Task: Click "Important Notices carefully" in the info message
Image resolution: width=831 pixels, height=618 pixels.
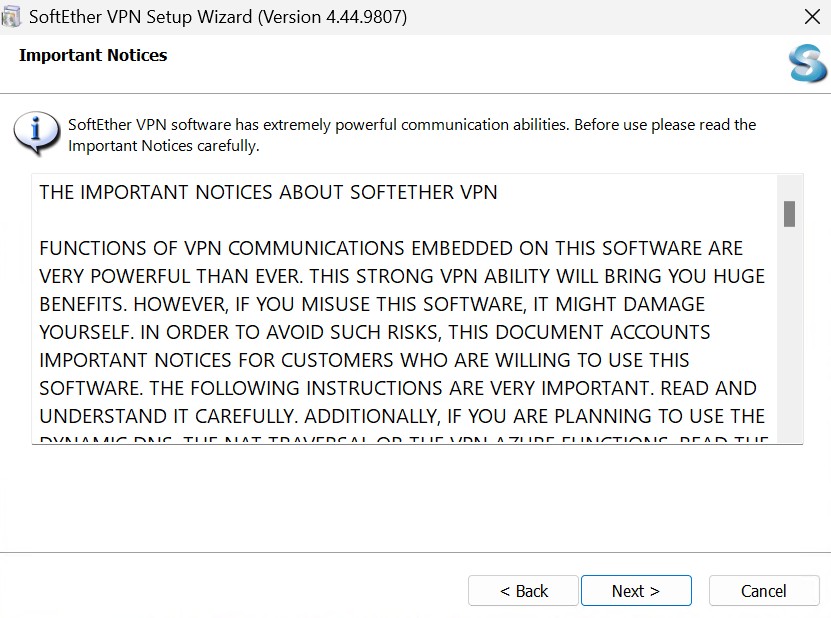Action: (163, 146)
